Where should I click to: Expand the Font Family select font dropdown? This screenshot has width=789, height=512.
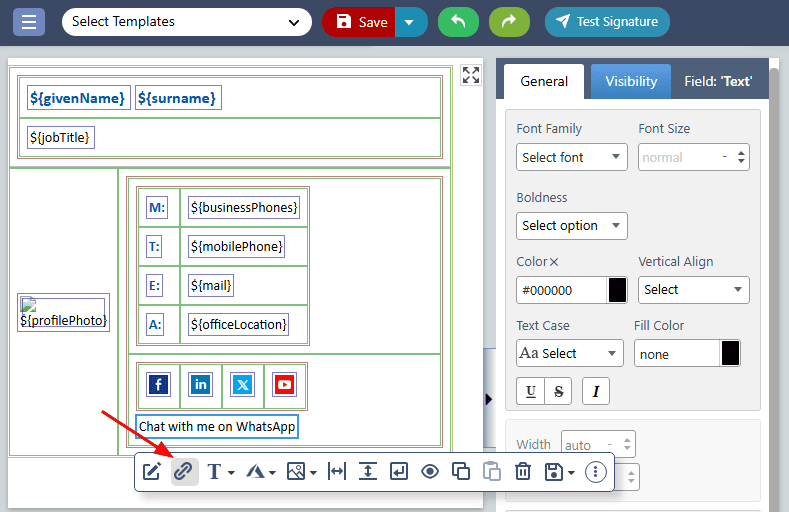click(572, 157)
